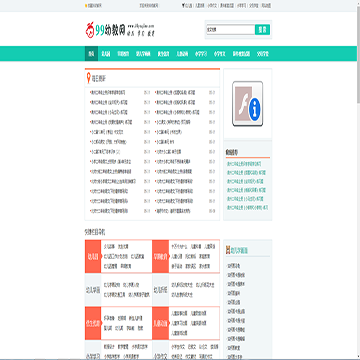The height and width of the screenshot is (360, 360).
Task: Click the orange 儿童动画 category block
Action: click(161, 323)
